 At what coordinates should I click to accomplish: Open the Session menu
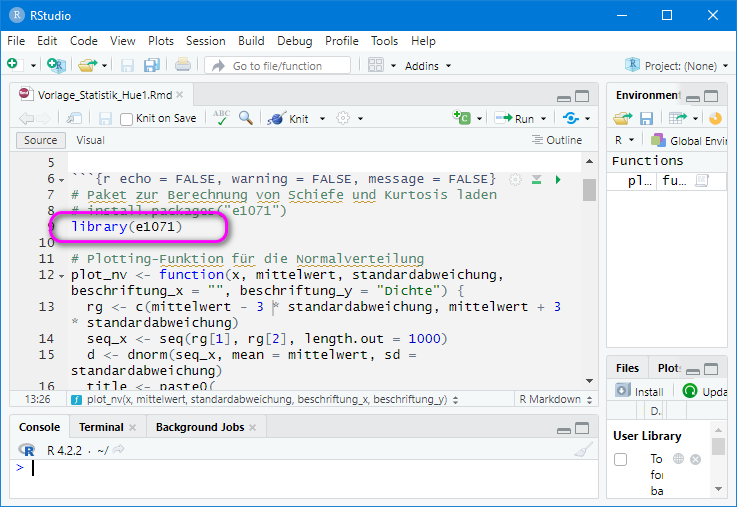pyautogui.click(x=205, y=41)
